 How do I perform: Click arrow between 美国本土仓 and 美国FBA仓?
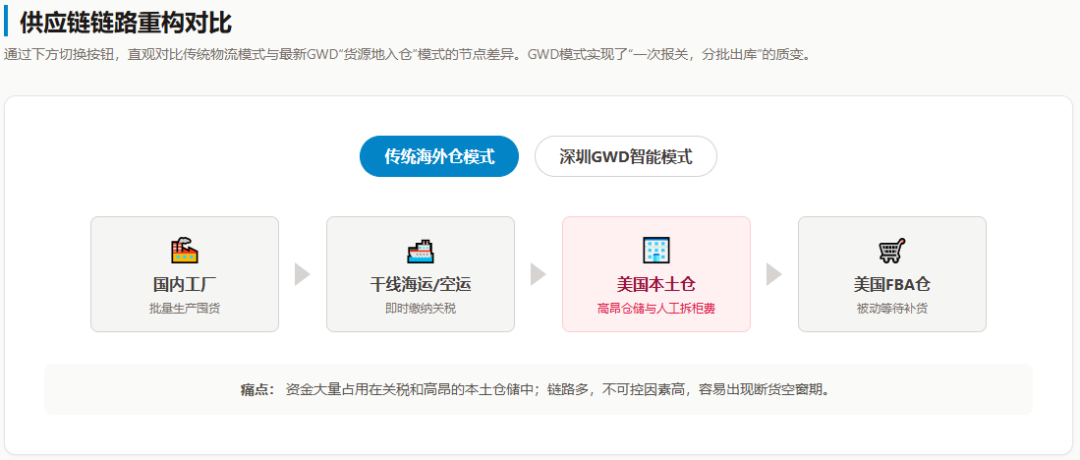click(x=774, y=274)
